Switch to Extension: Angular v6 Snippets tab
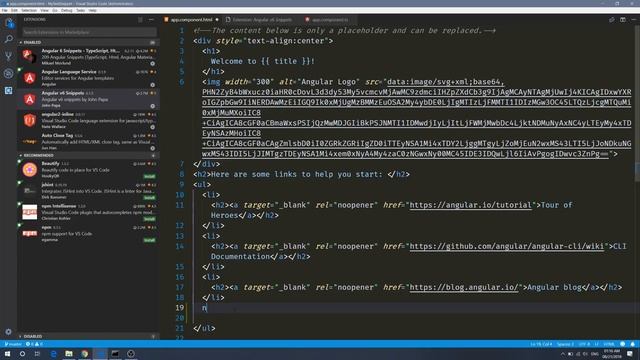 (x=262, y=20)
